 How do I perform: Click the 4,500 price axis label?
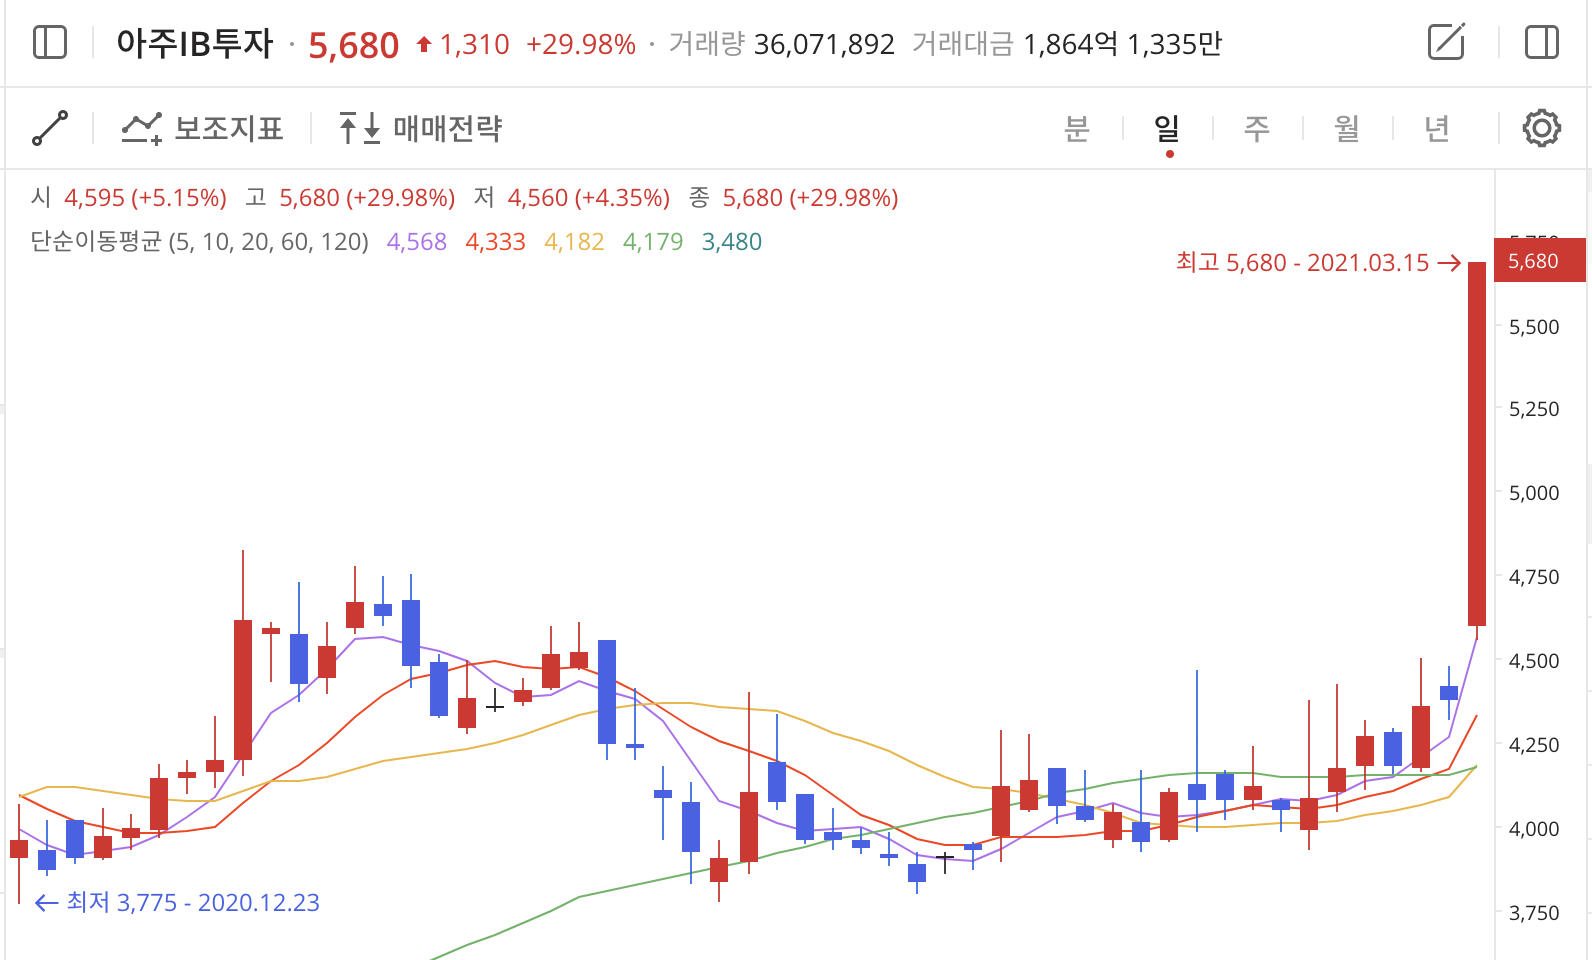click(1534, 661)
